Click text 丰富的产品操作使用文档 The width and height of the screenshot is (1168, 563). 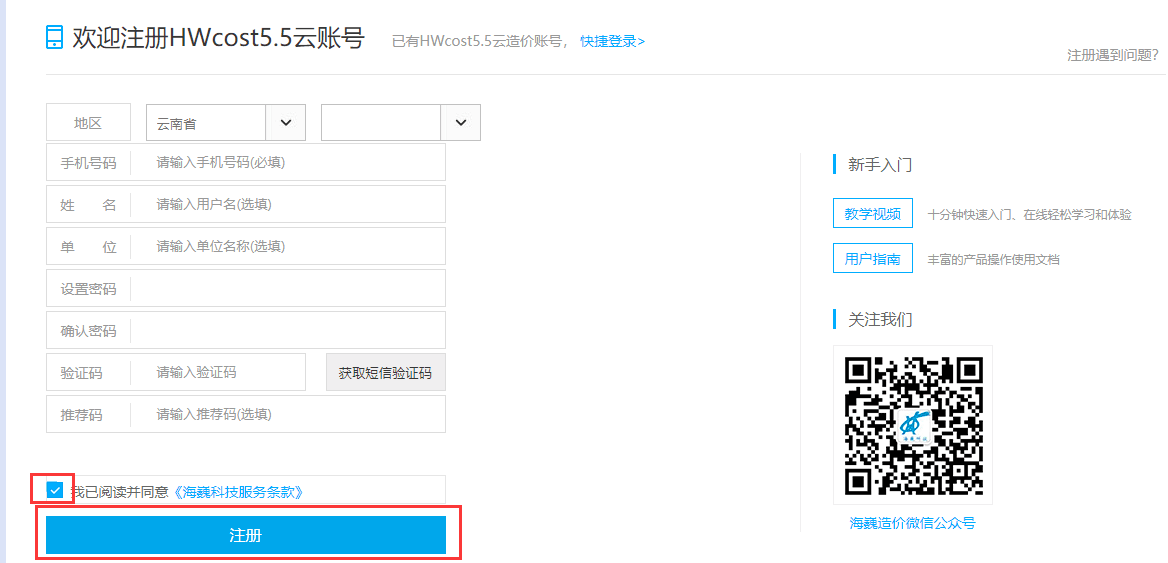(993, 260)
